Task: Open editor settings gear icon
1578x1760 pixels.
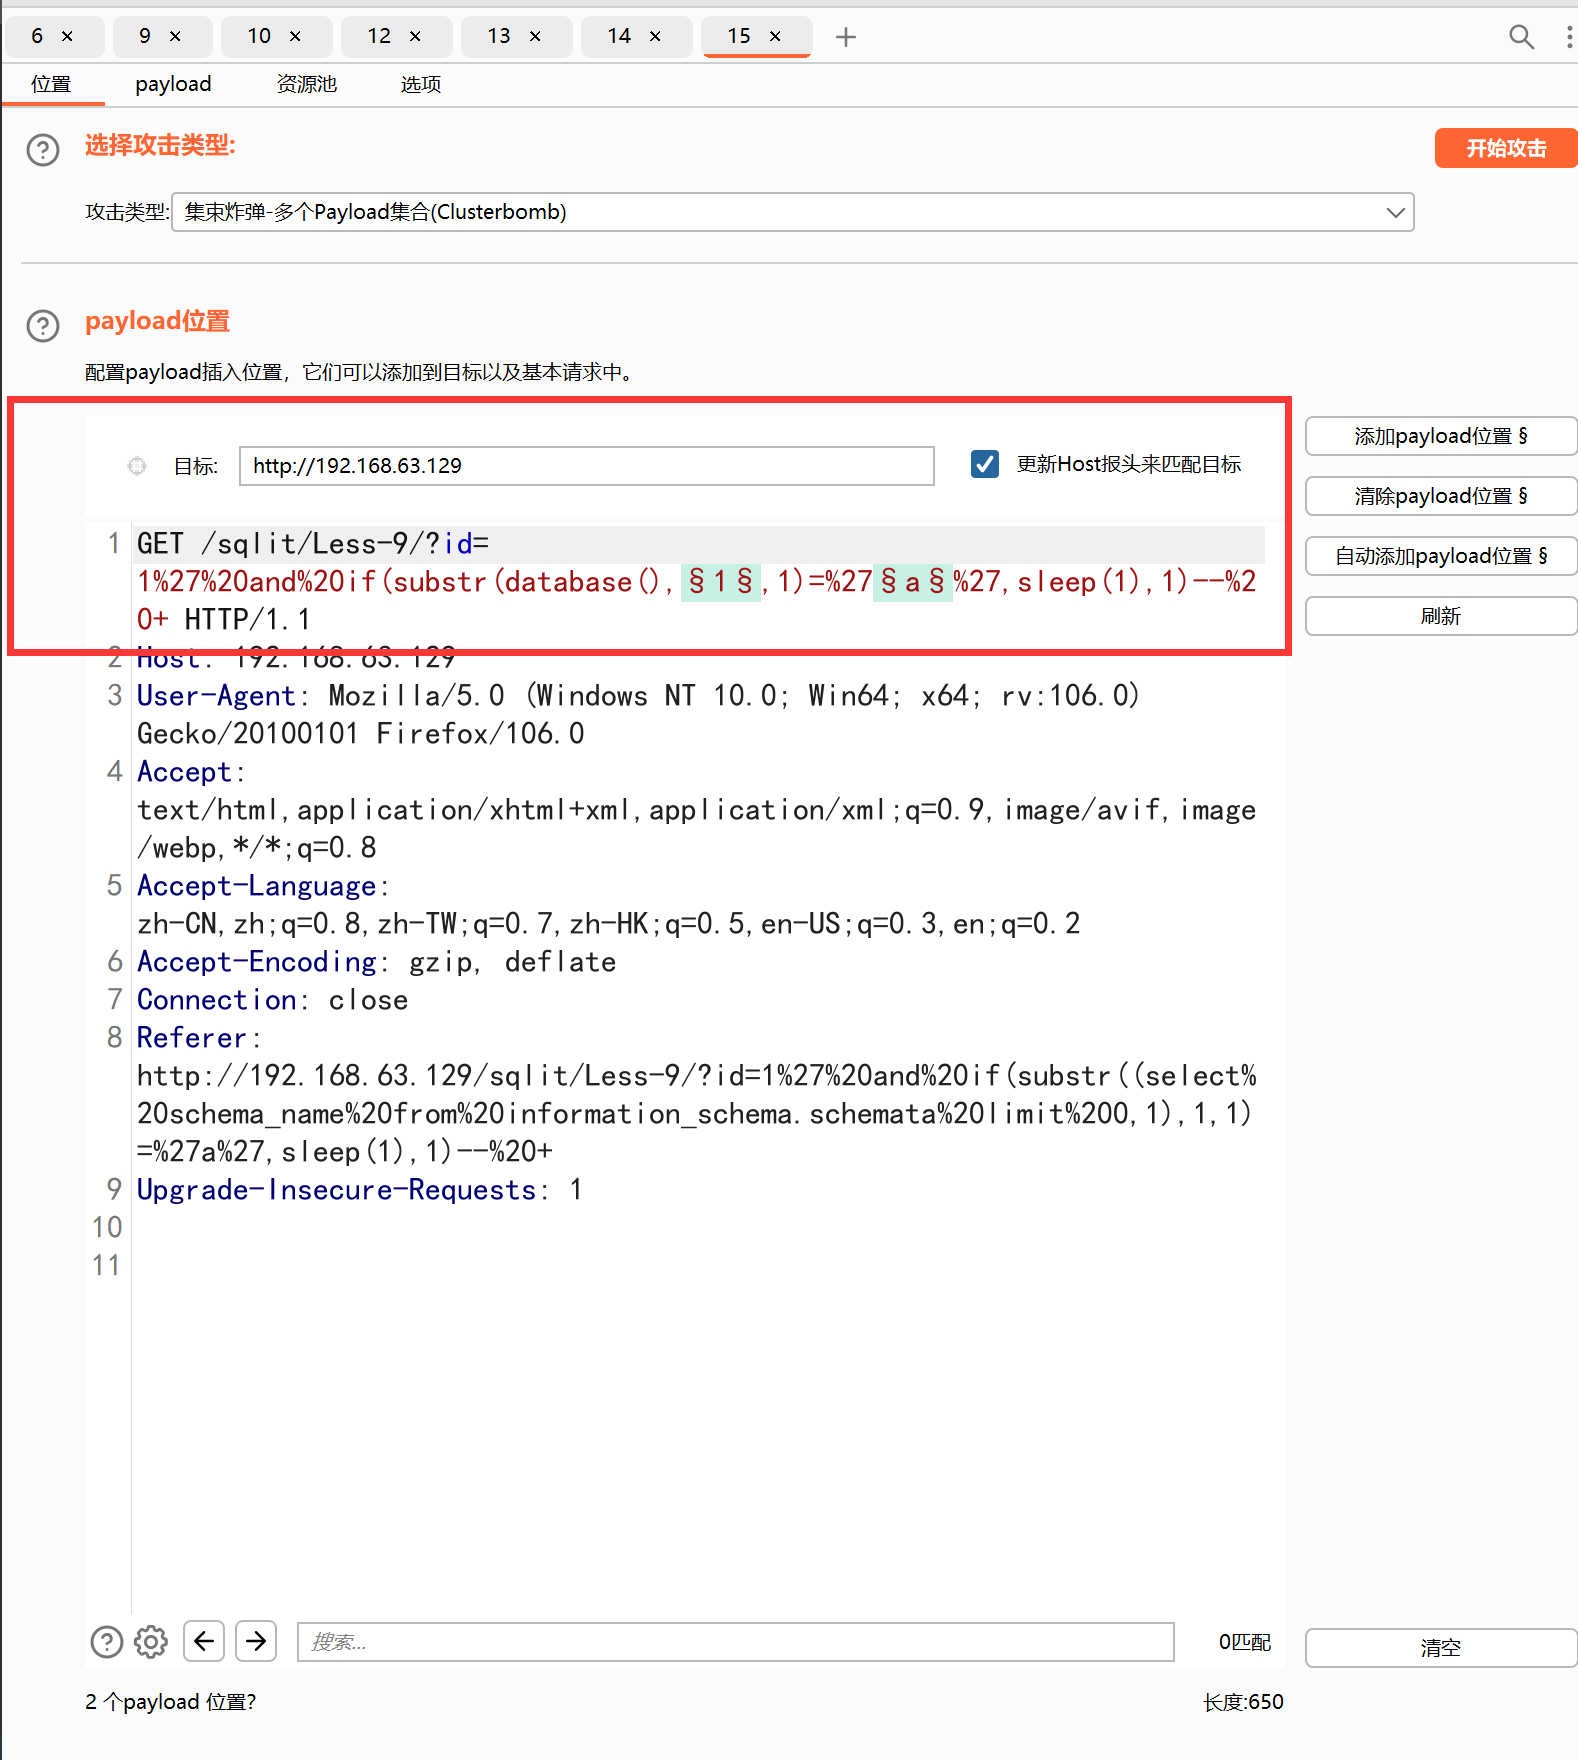Action: point(151,1642)
